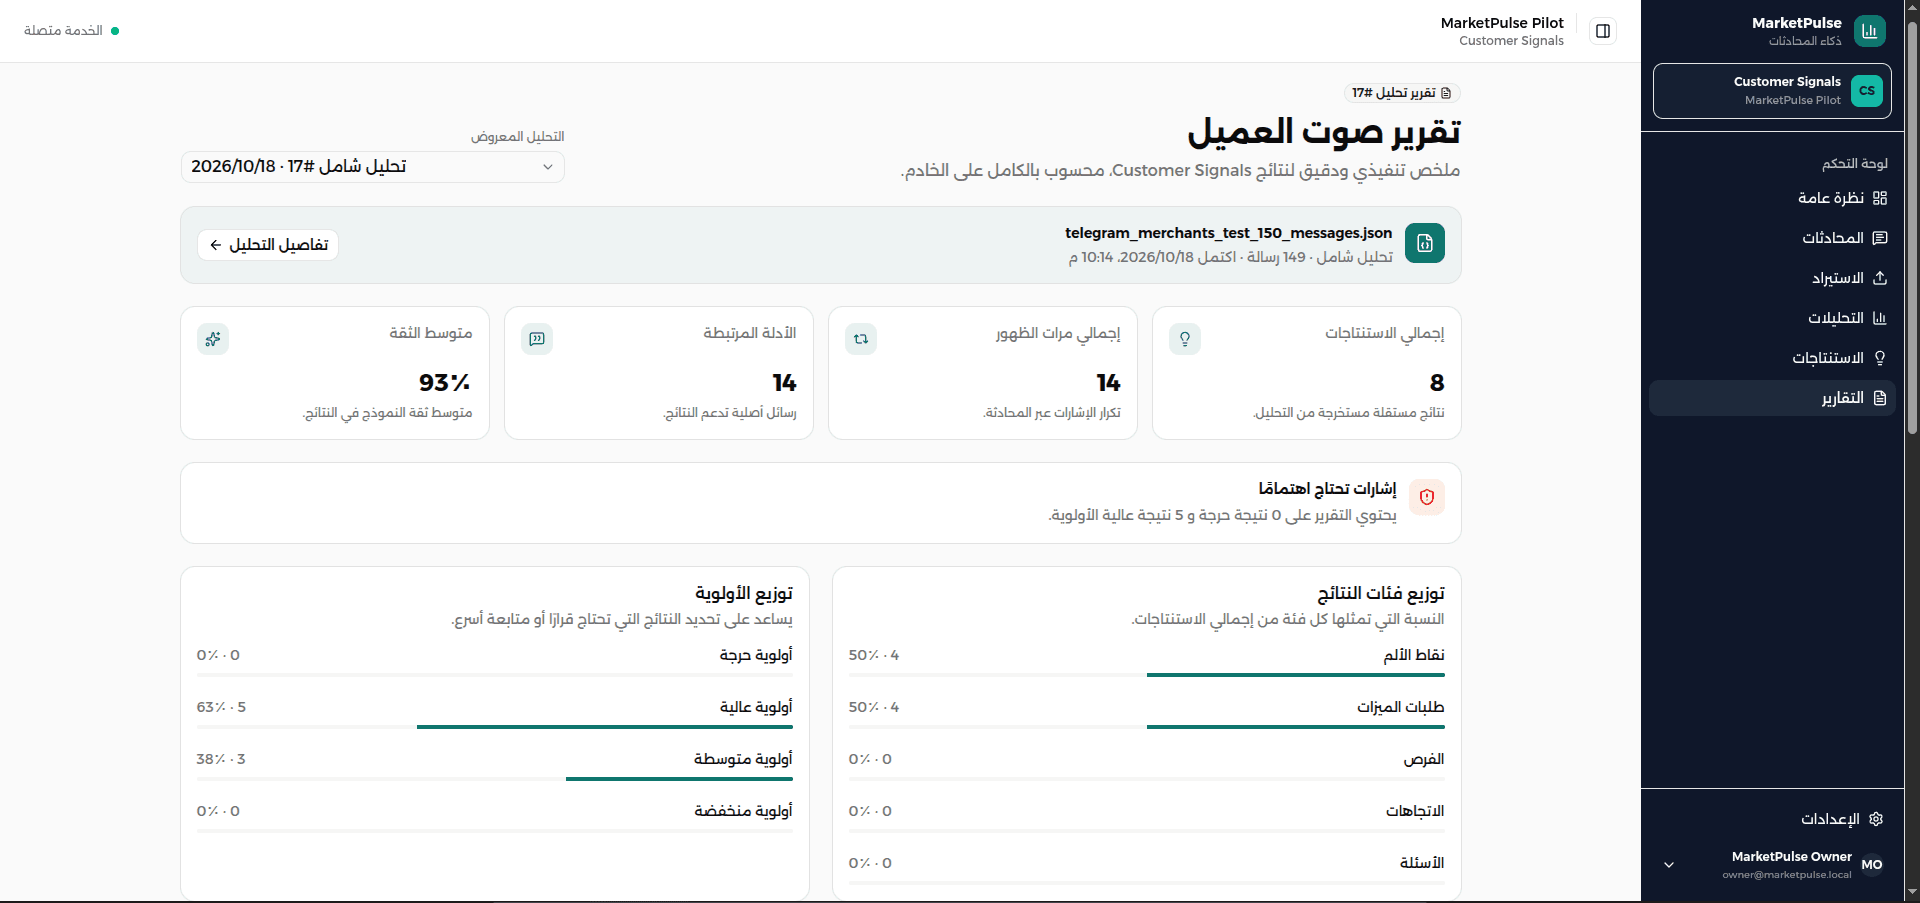1920x903 pixels.
Task: Navigate to الاستيراد section
Action: click(x=1772, y=278)
